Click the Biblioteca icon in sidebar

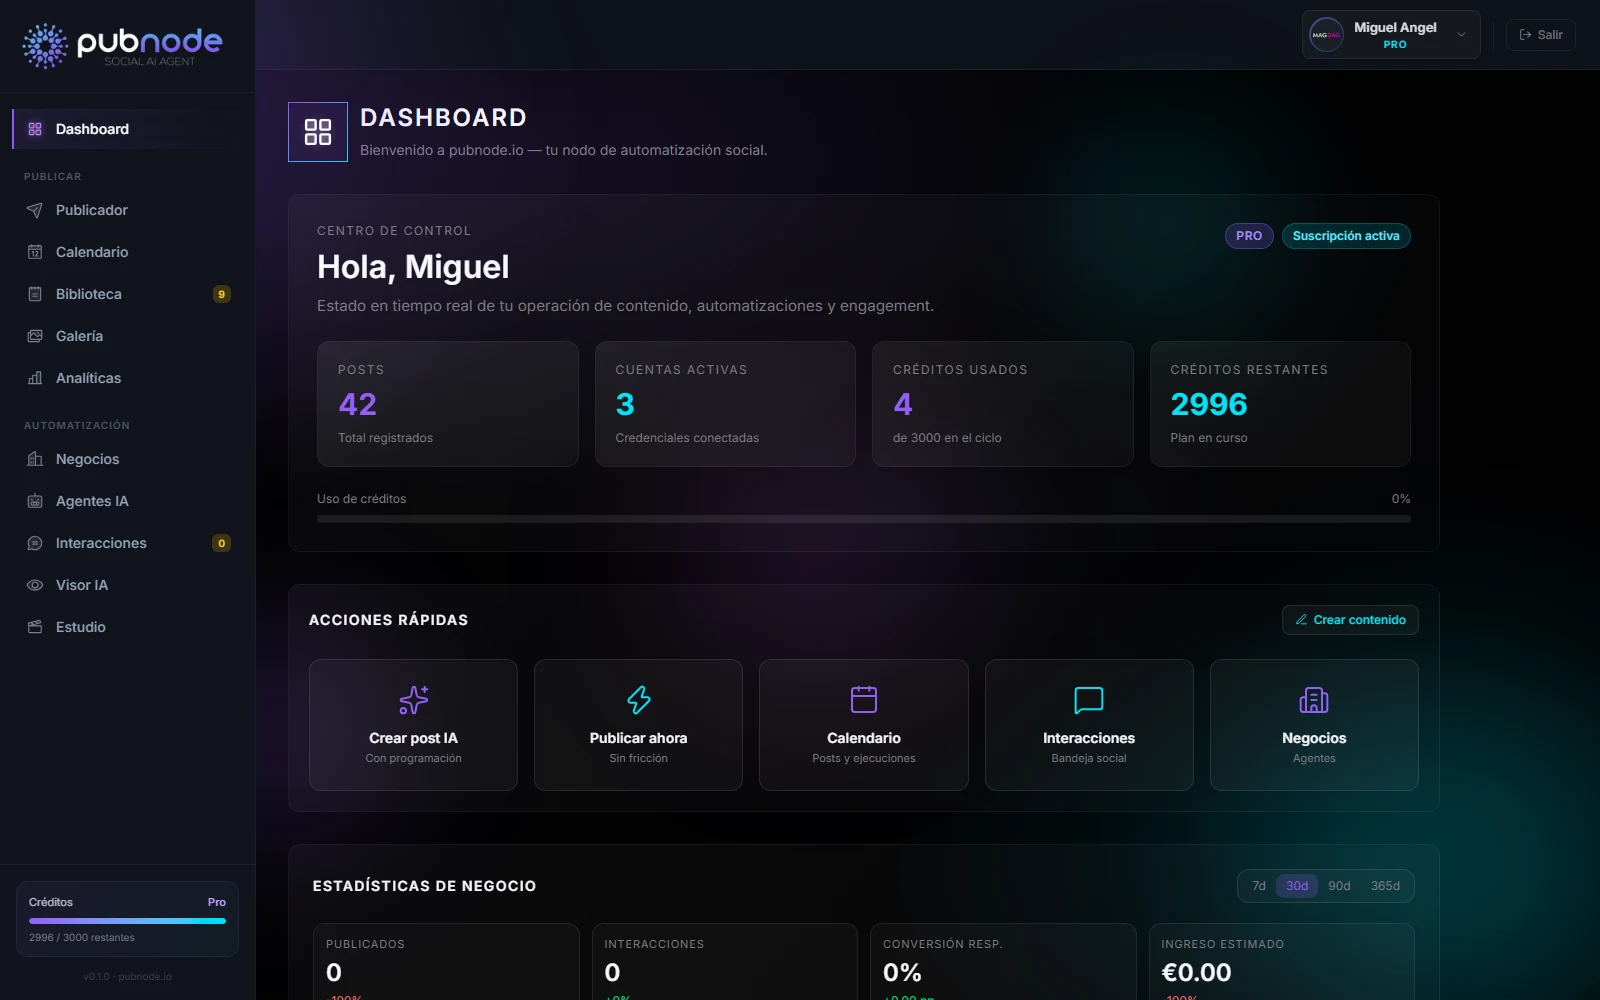pos(35,294)
